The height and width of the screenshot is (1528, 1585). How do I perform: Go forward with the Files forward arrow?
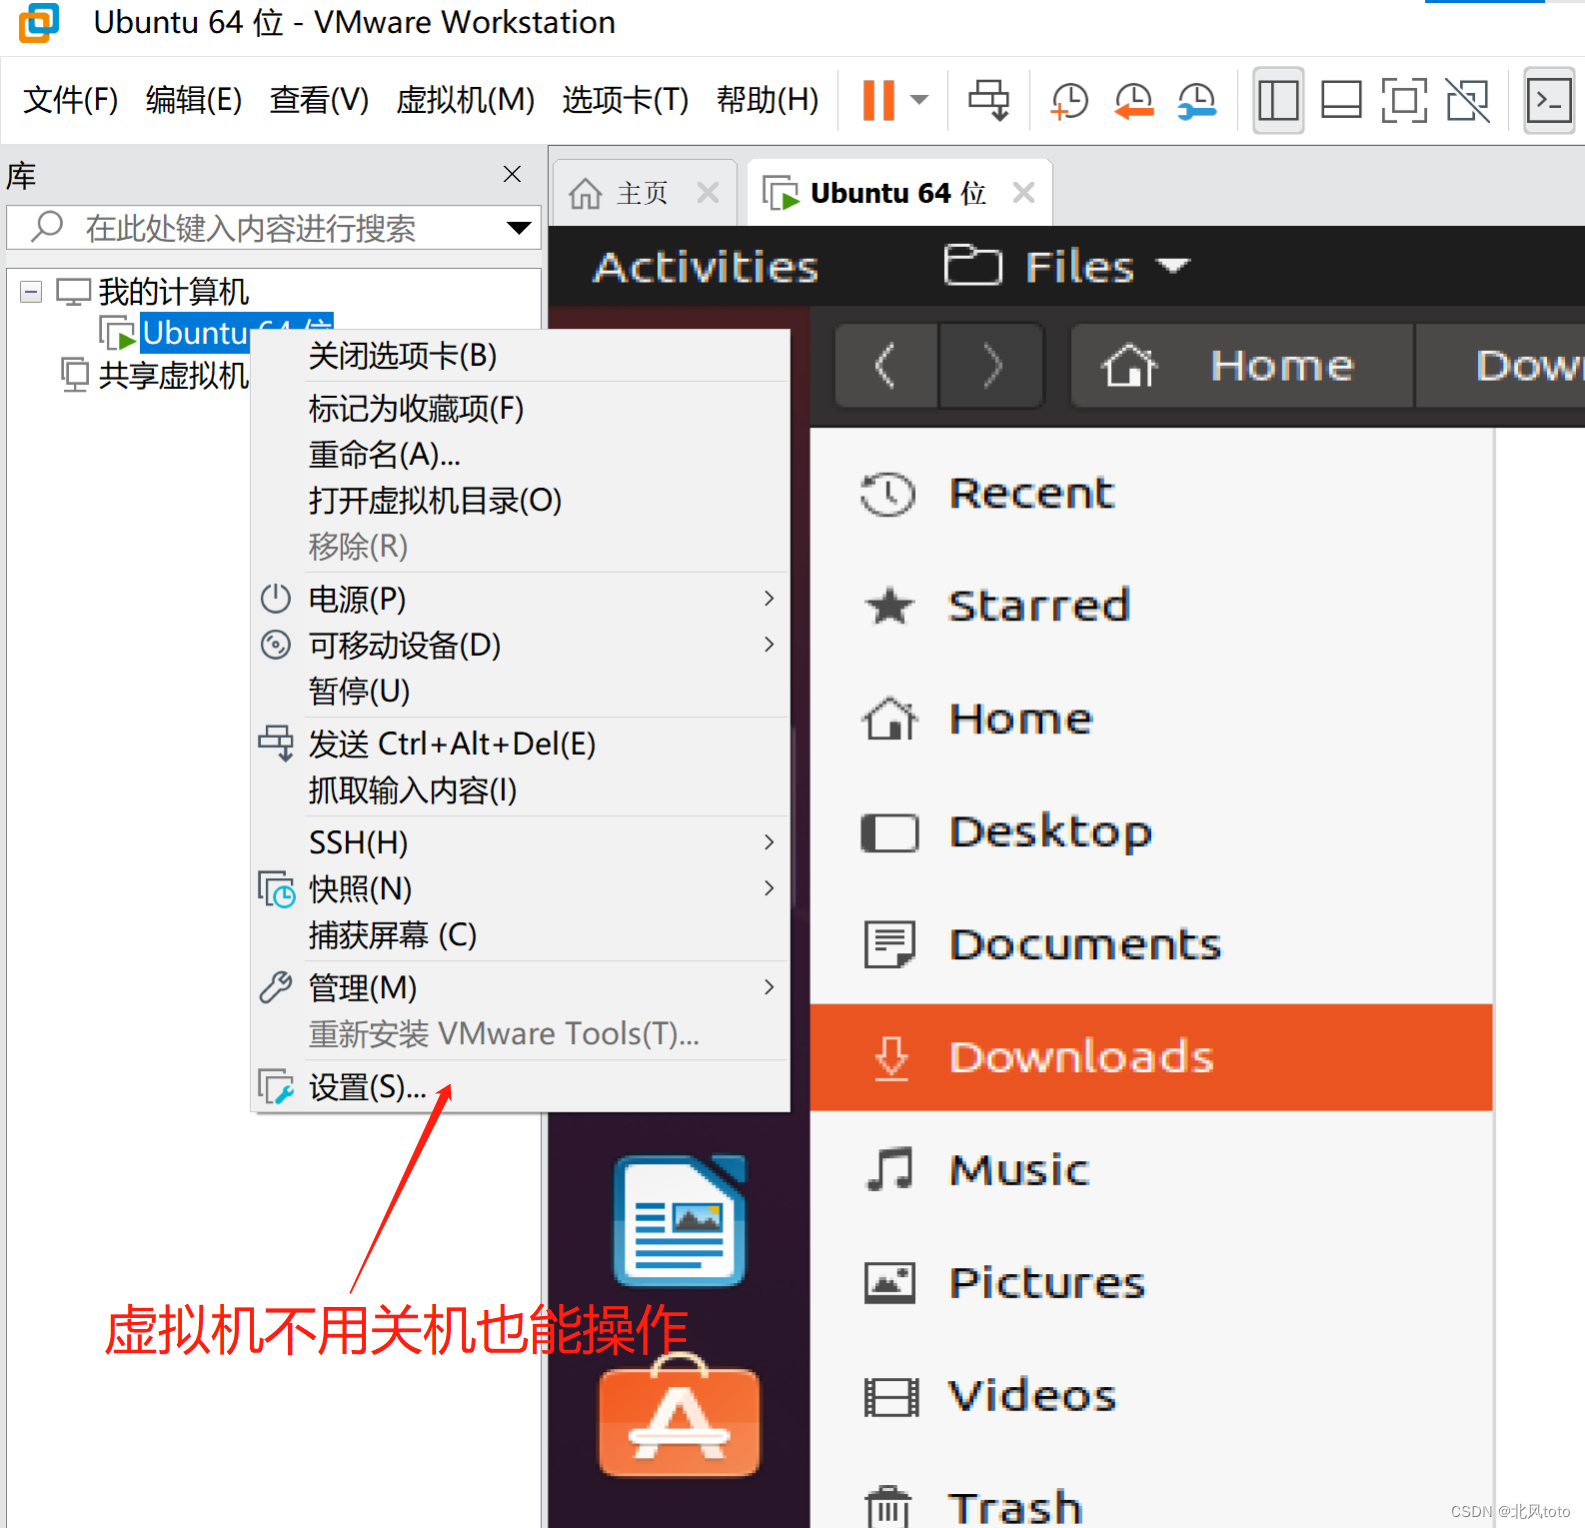[991, 365]
